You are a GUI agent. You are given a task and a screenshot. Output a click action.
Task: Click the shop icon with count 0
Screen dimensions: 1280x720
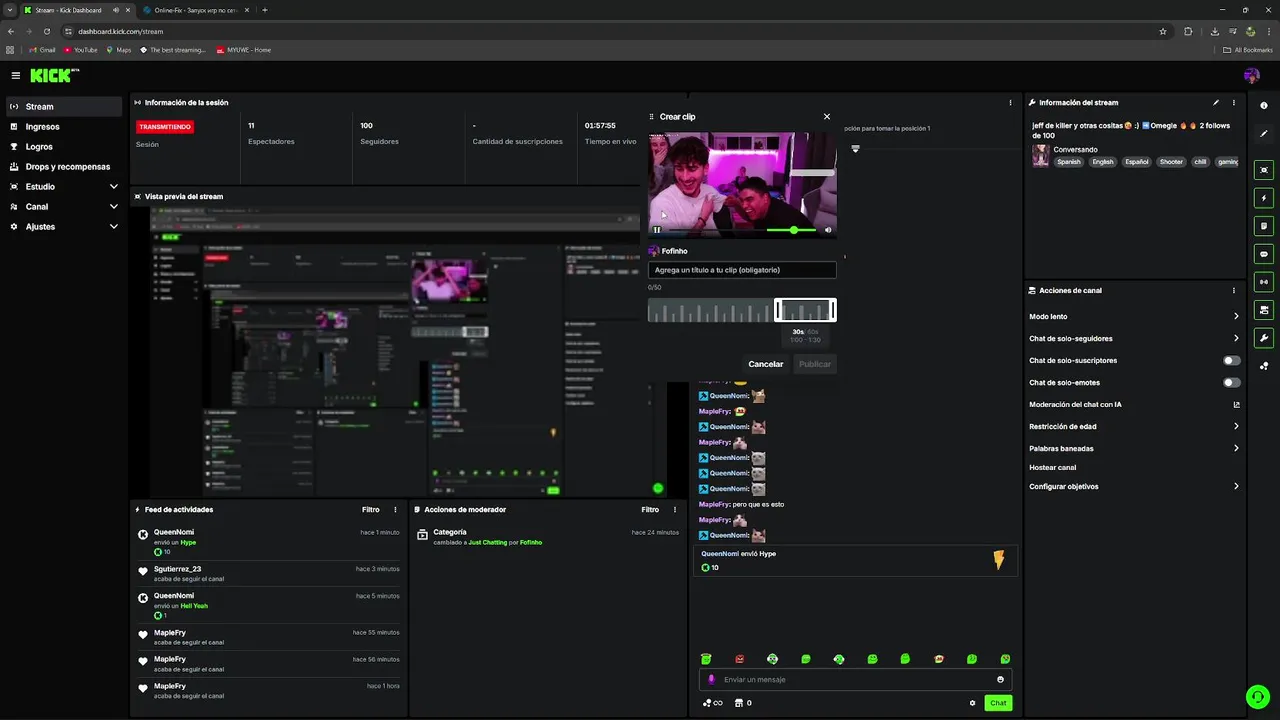[x=743, y=703]
